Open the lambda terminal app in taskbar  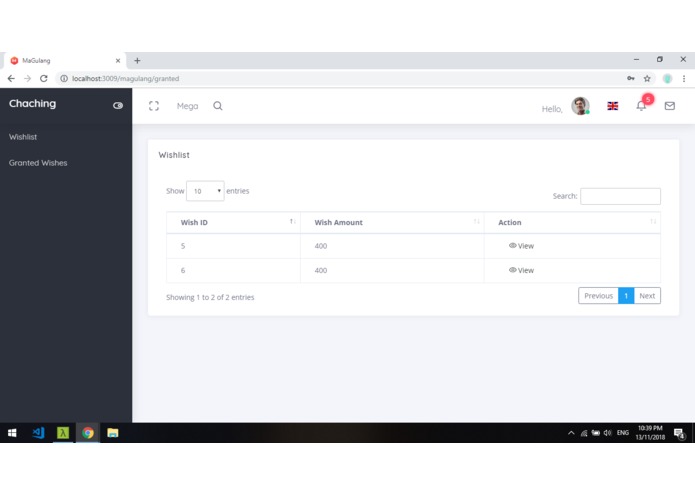pyautogui.click(x=63, y=433)
